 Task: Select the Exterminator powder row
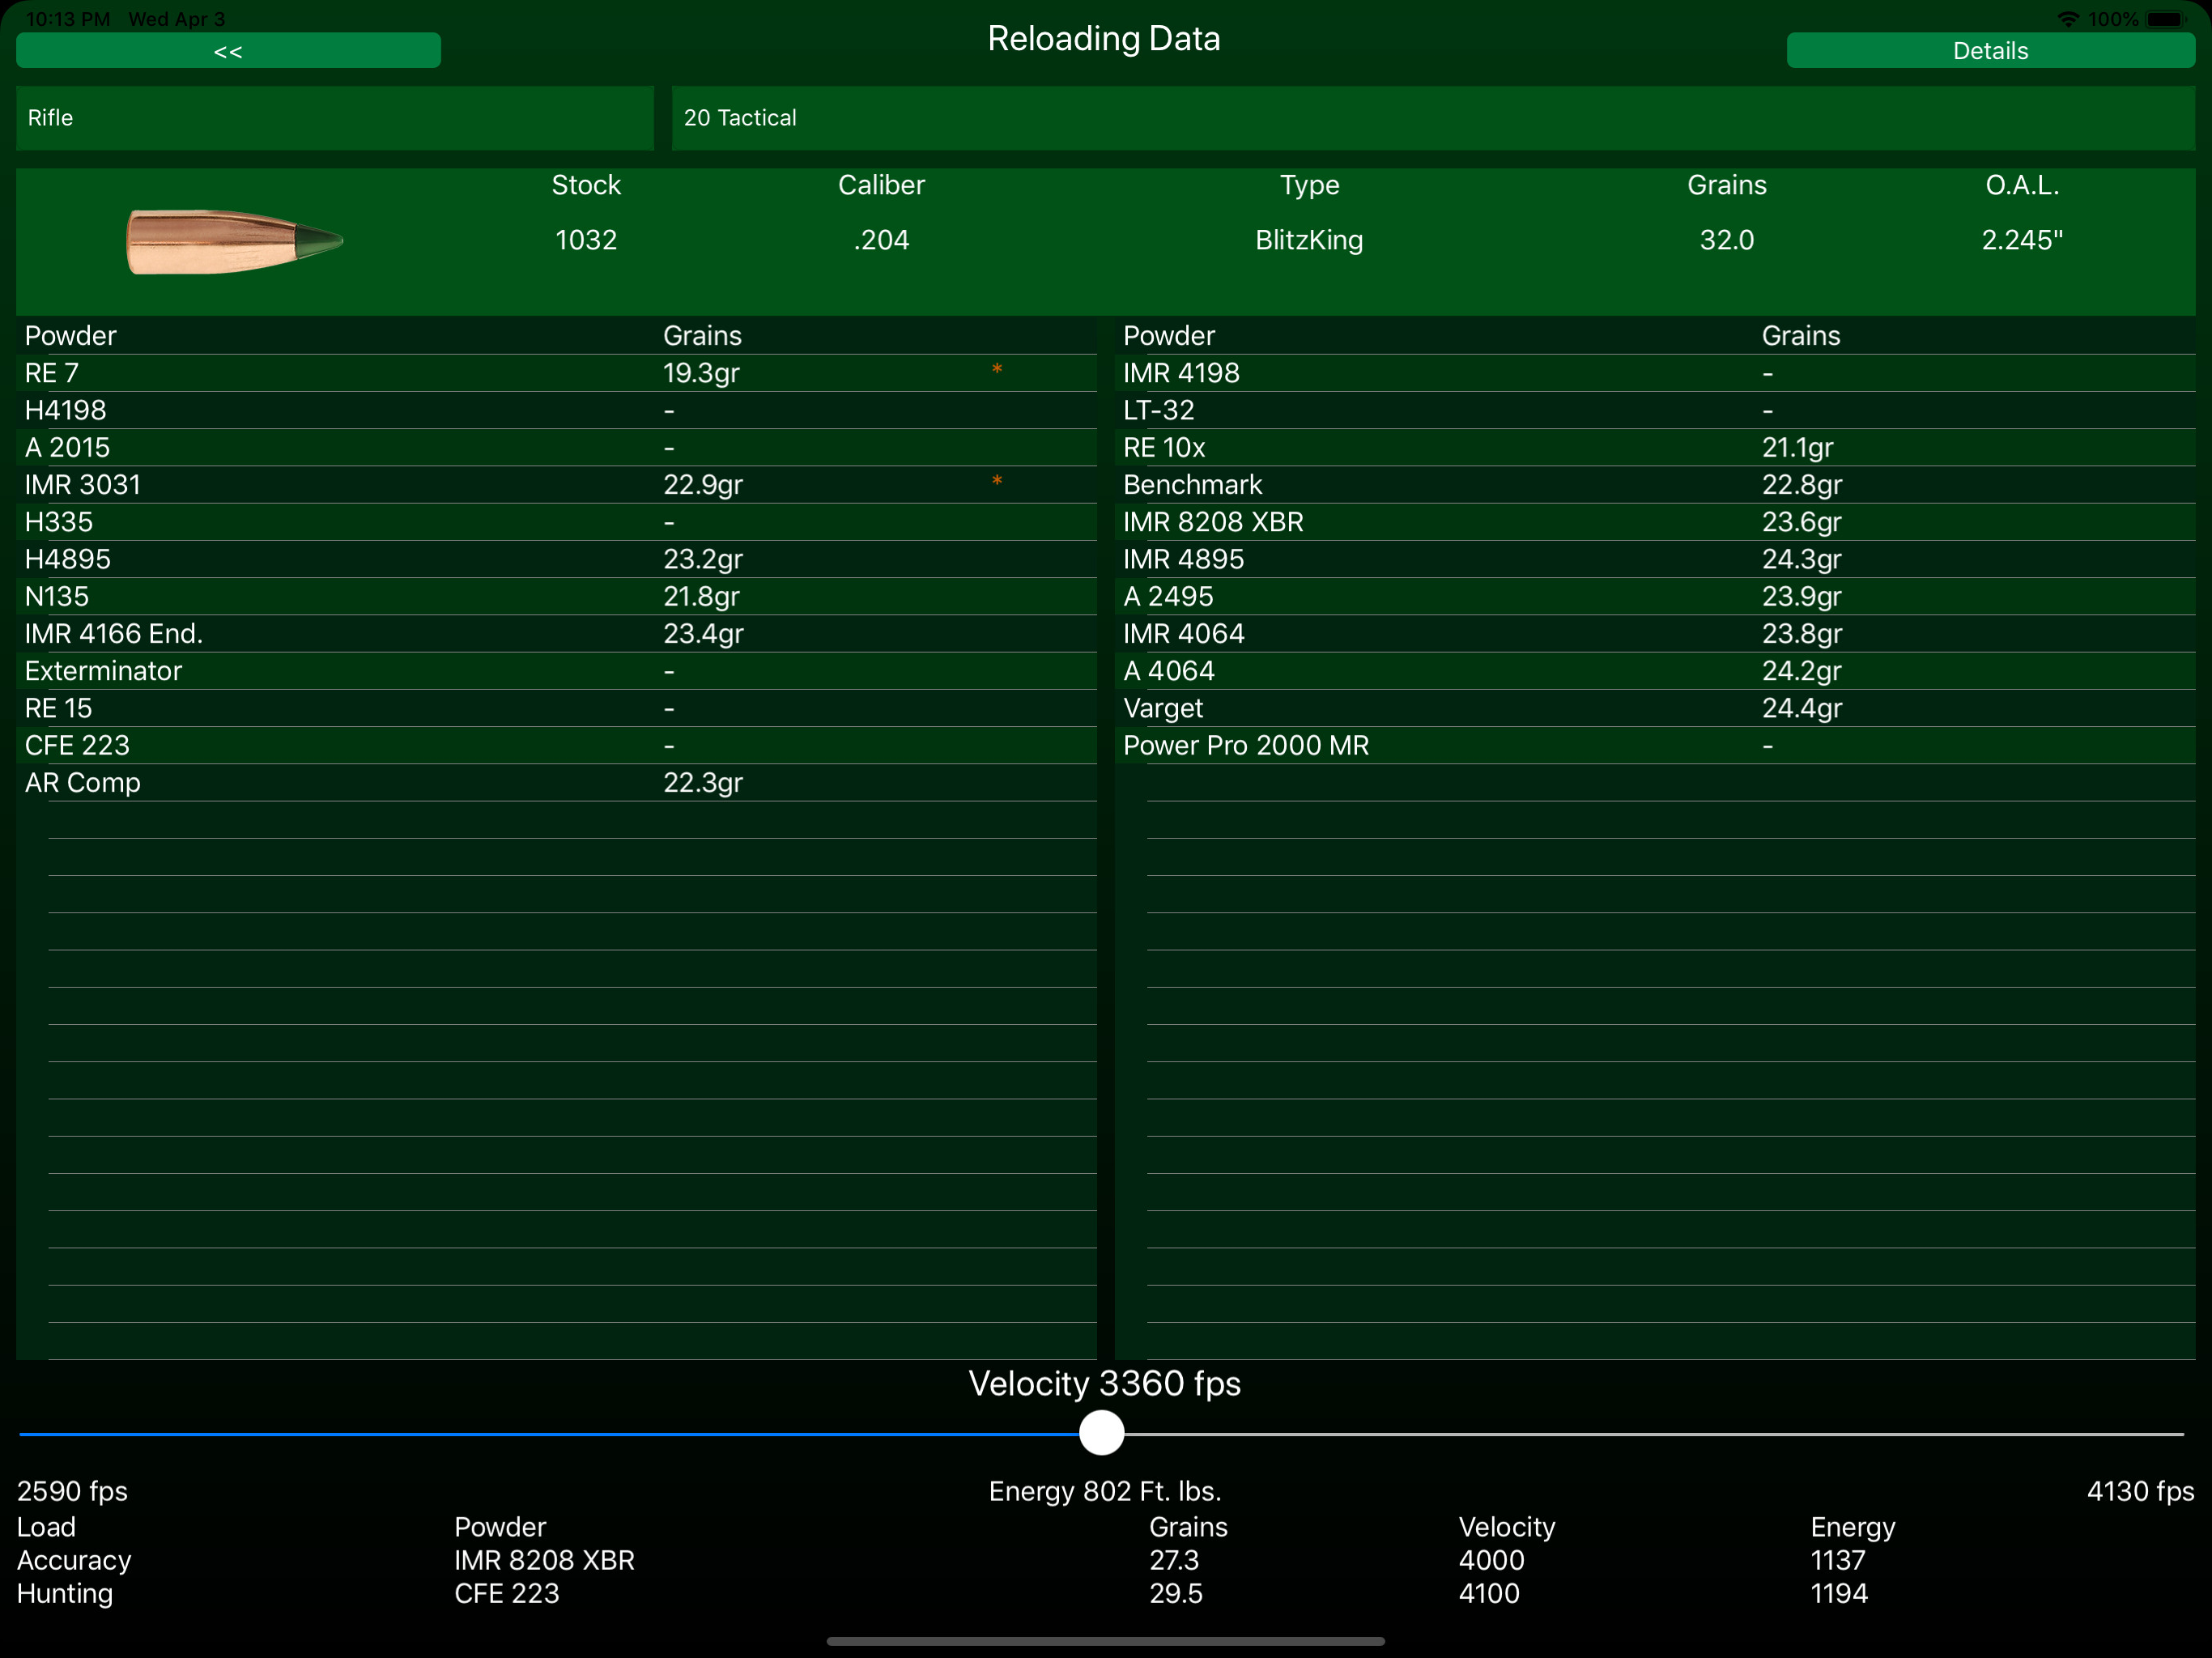click(556, 671)
